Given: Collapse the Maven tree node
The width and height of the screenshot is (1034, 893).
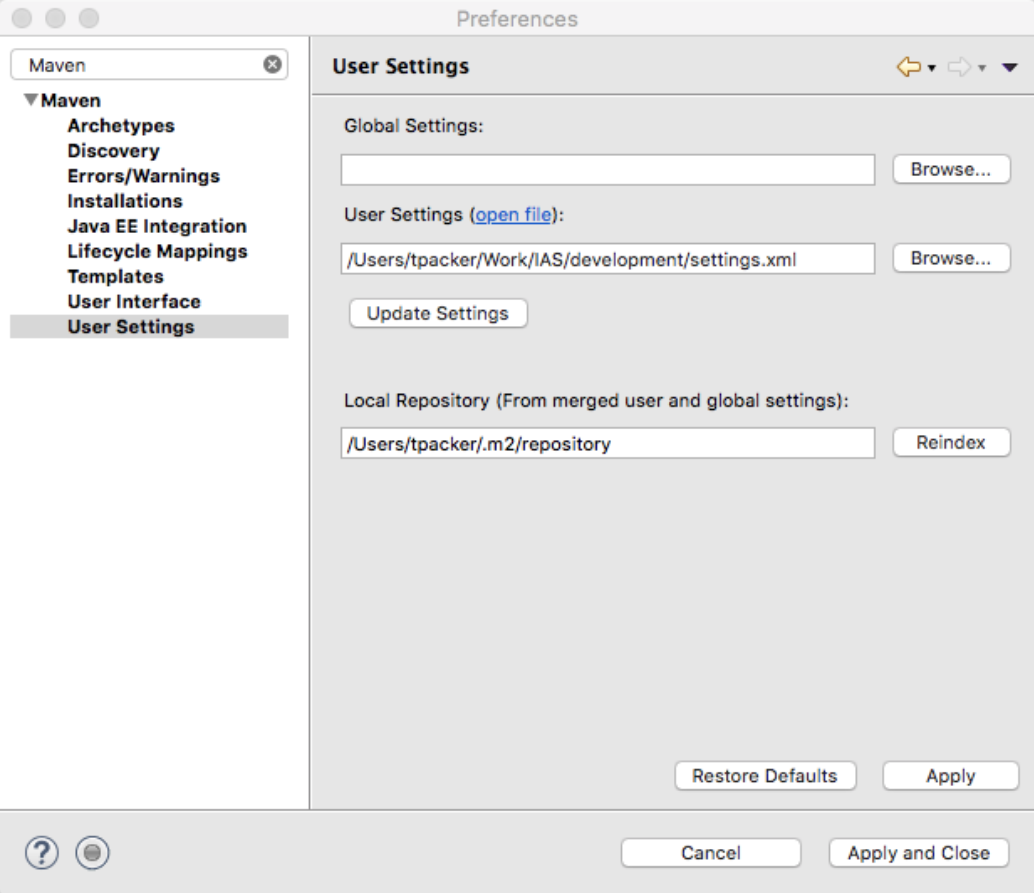Looking at the screenshot, I should pyautogui.click(x=30, y=100).
